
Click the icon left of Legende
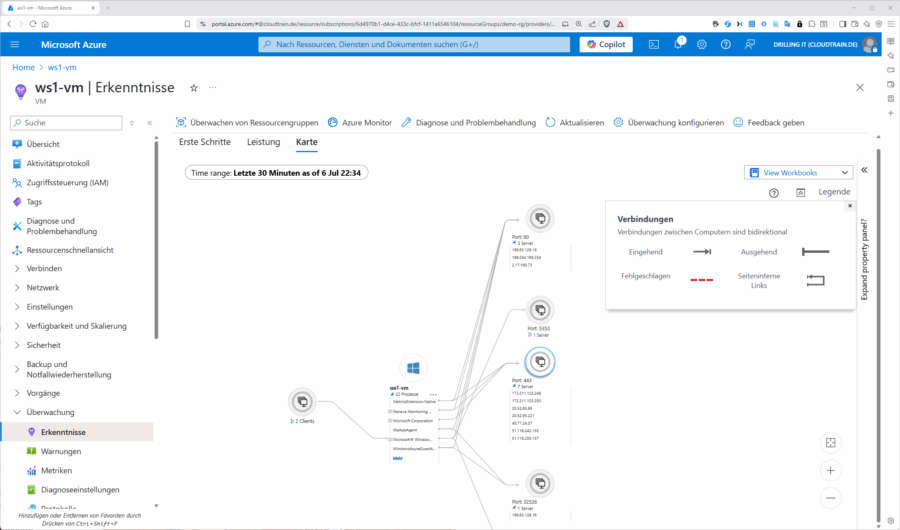[800, 193]
